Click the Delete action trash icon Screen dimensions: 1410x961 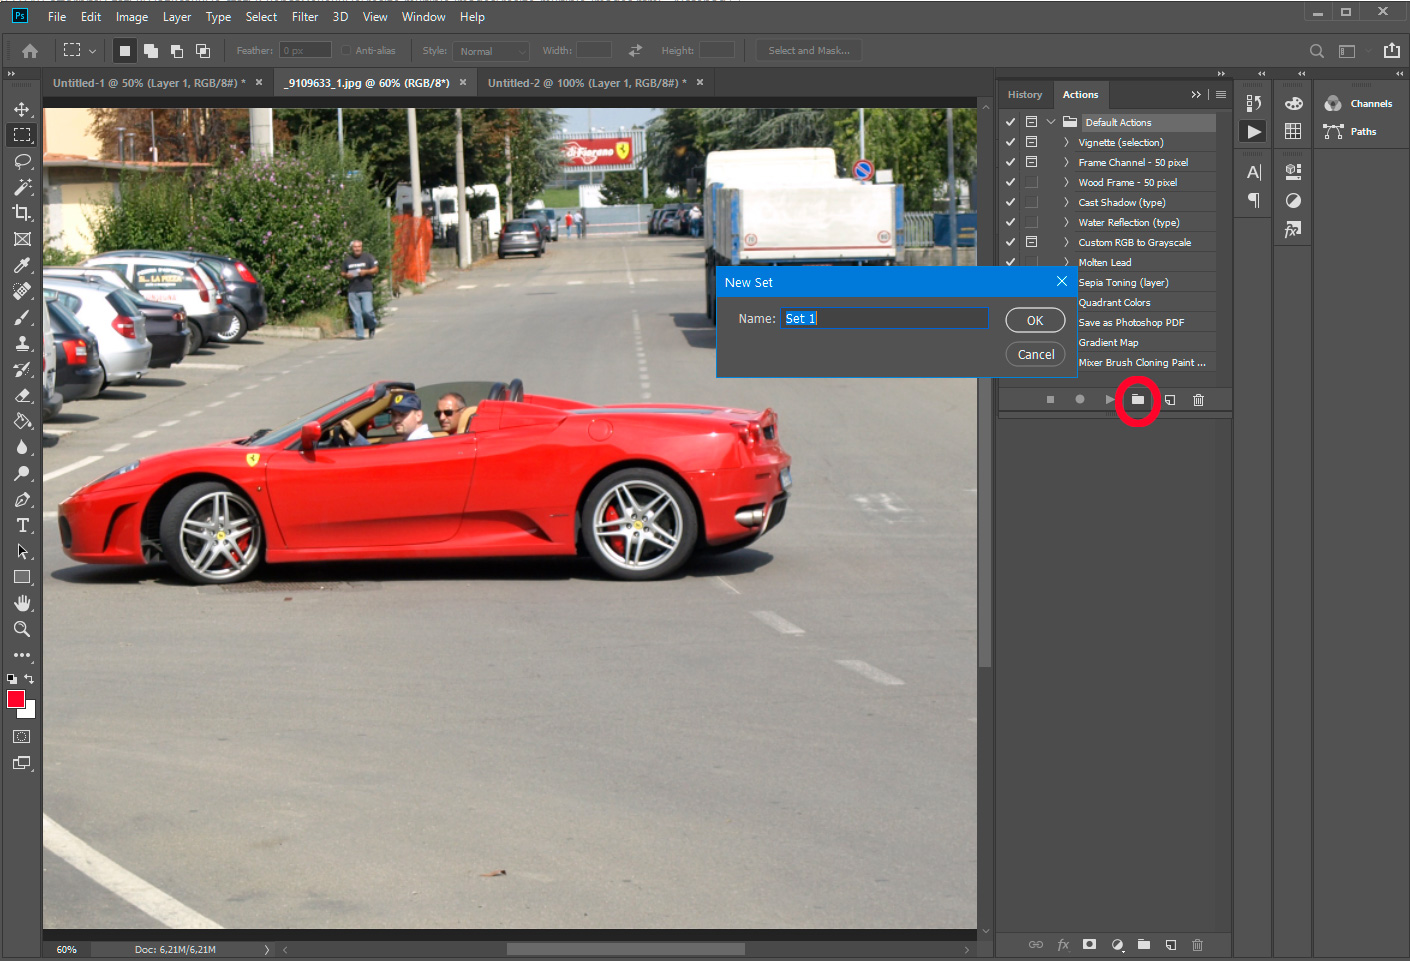point(1198,399)
